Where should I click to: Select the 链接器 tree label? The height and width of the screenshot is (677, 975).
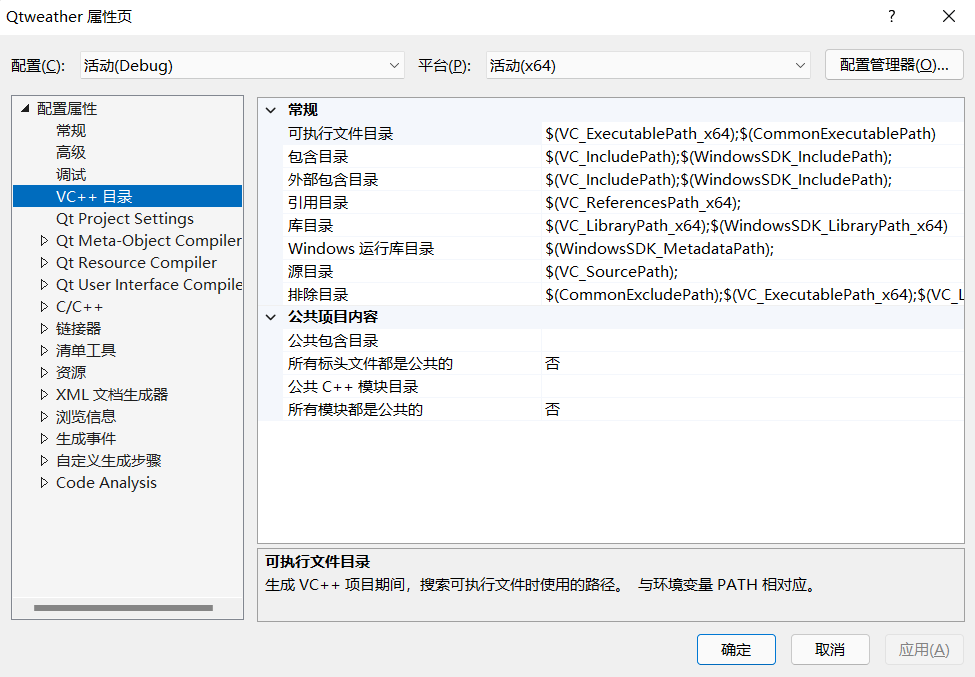[78, 328]
